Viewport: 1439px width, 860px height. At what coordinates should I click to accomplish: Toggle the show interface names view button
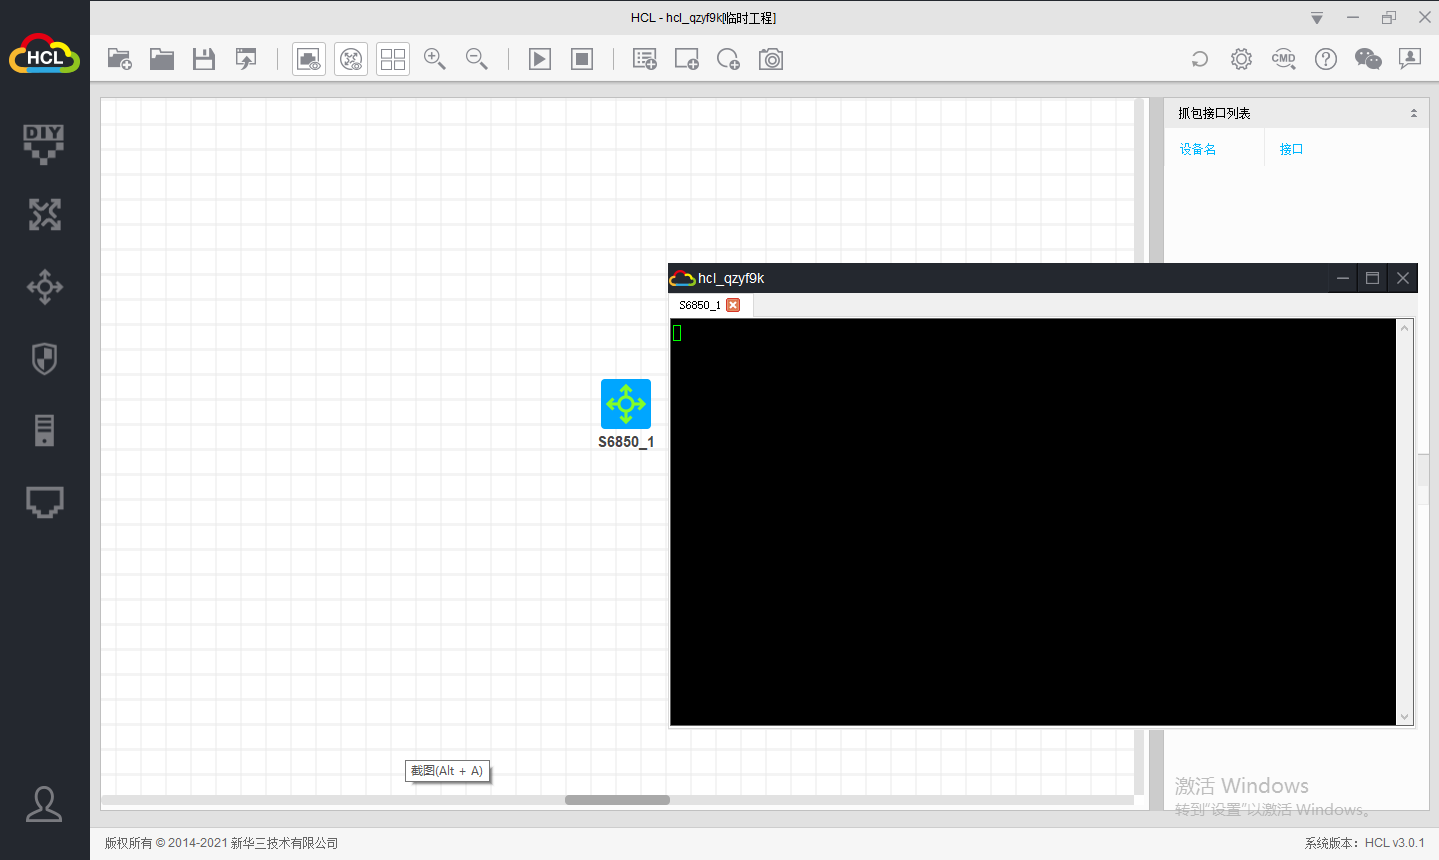click(309, 59)
